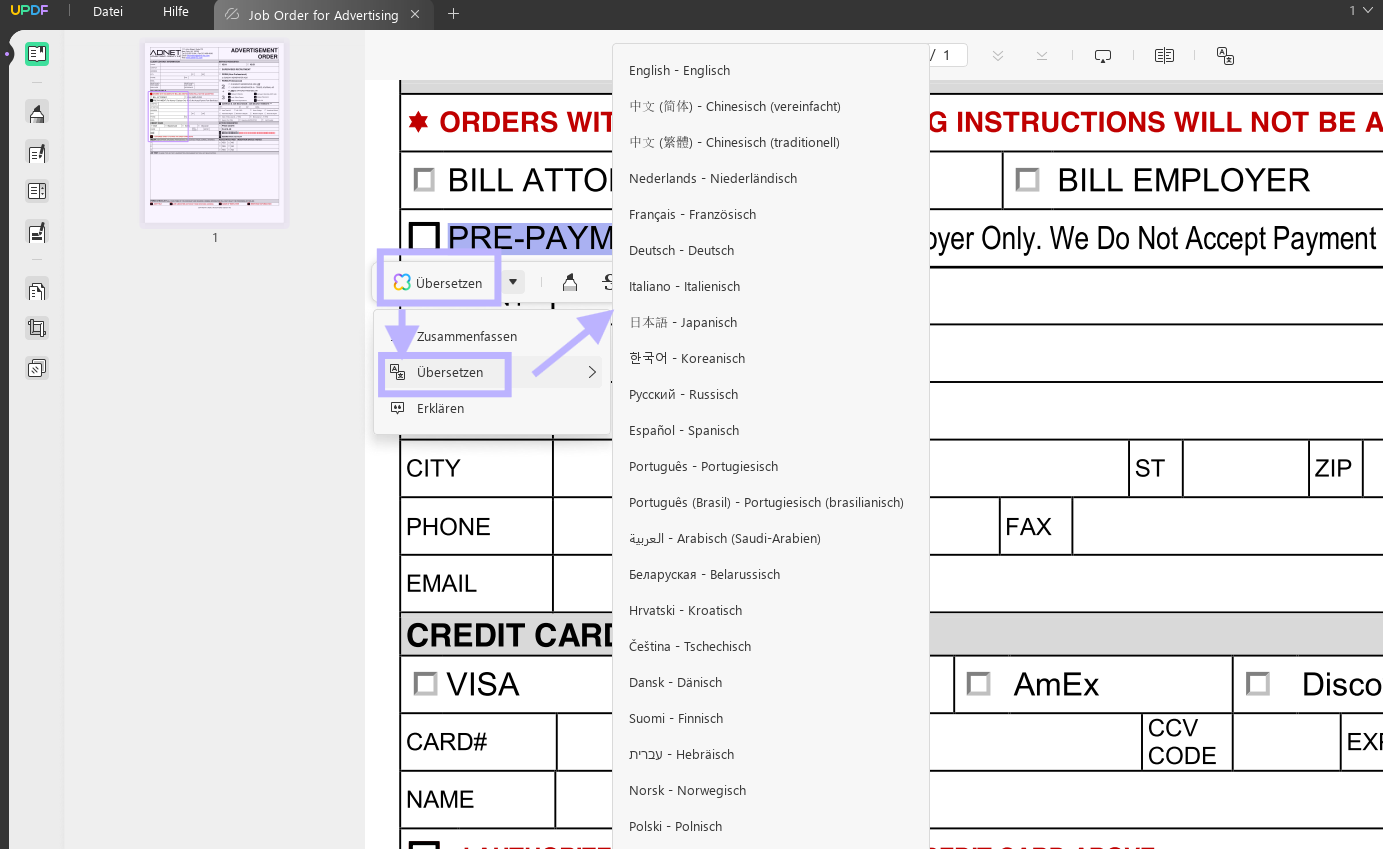This screenshot has height=849, width=1383.
Task: Open the tab count dropdown at top right
Action: [1361, 11]
